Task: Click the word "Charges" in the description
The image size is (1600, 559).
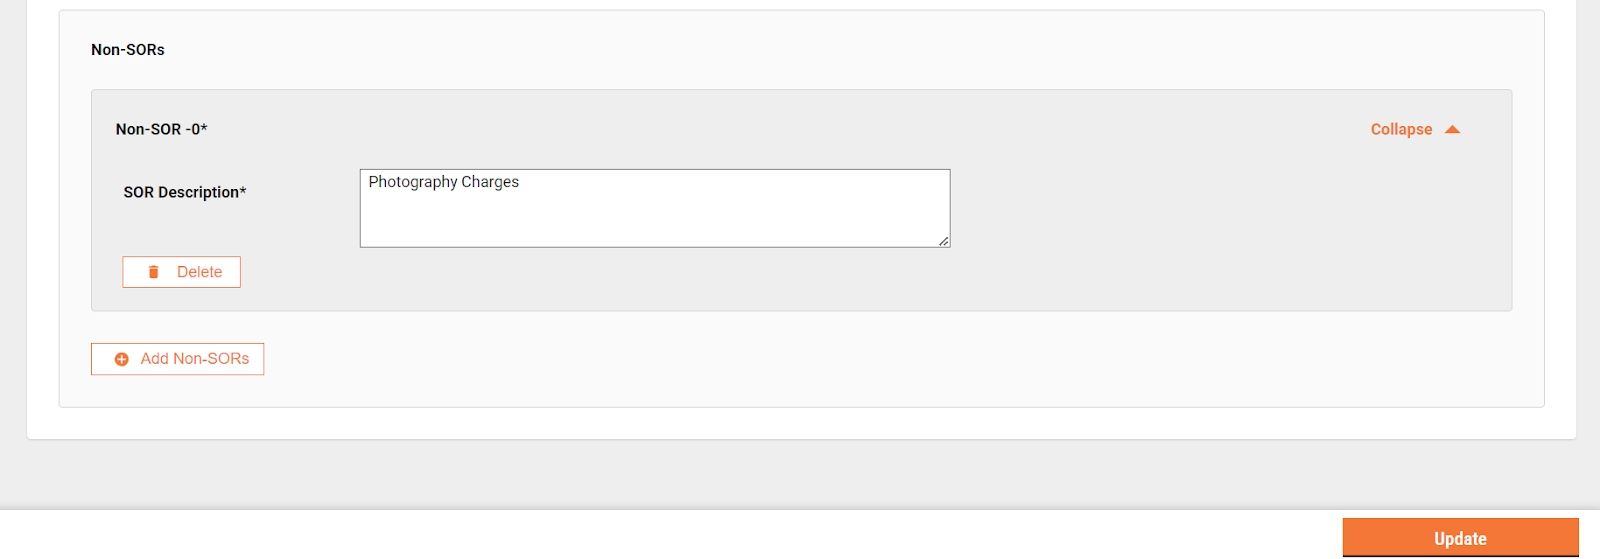Action: coord(490,182)
